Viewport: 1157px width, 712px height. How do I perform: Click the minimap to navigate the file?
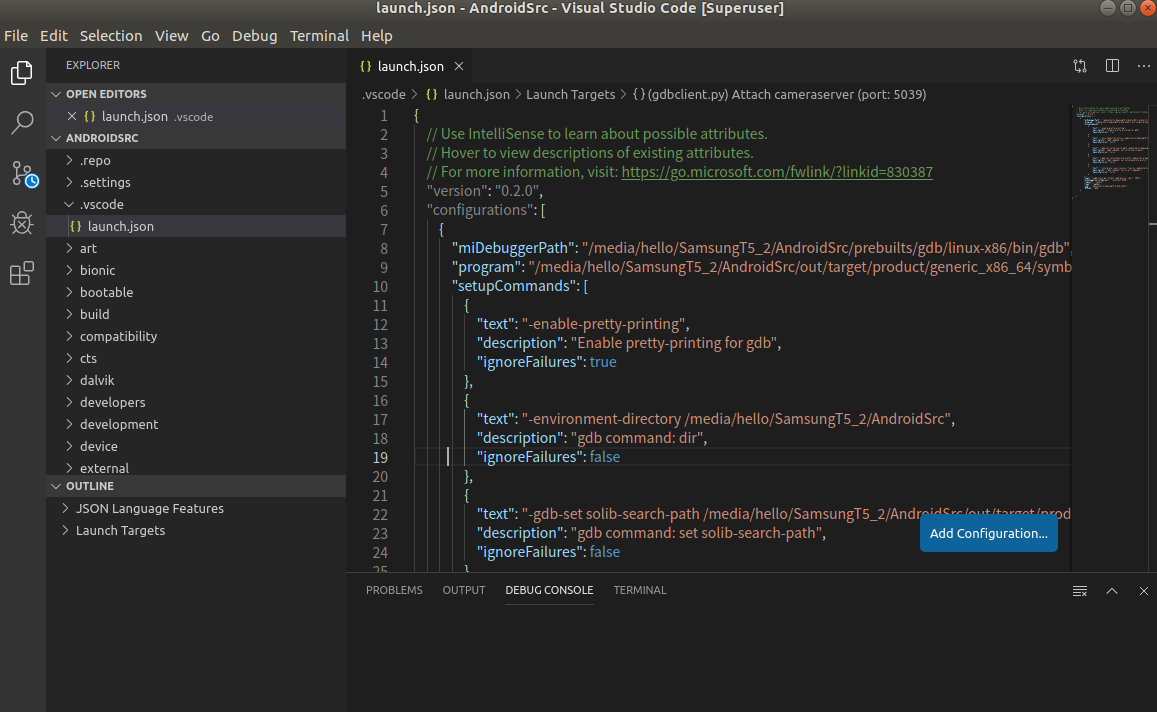[x=1110, y=150]
